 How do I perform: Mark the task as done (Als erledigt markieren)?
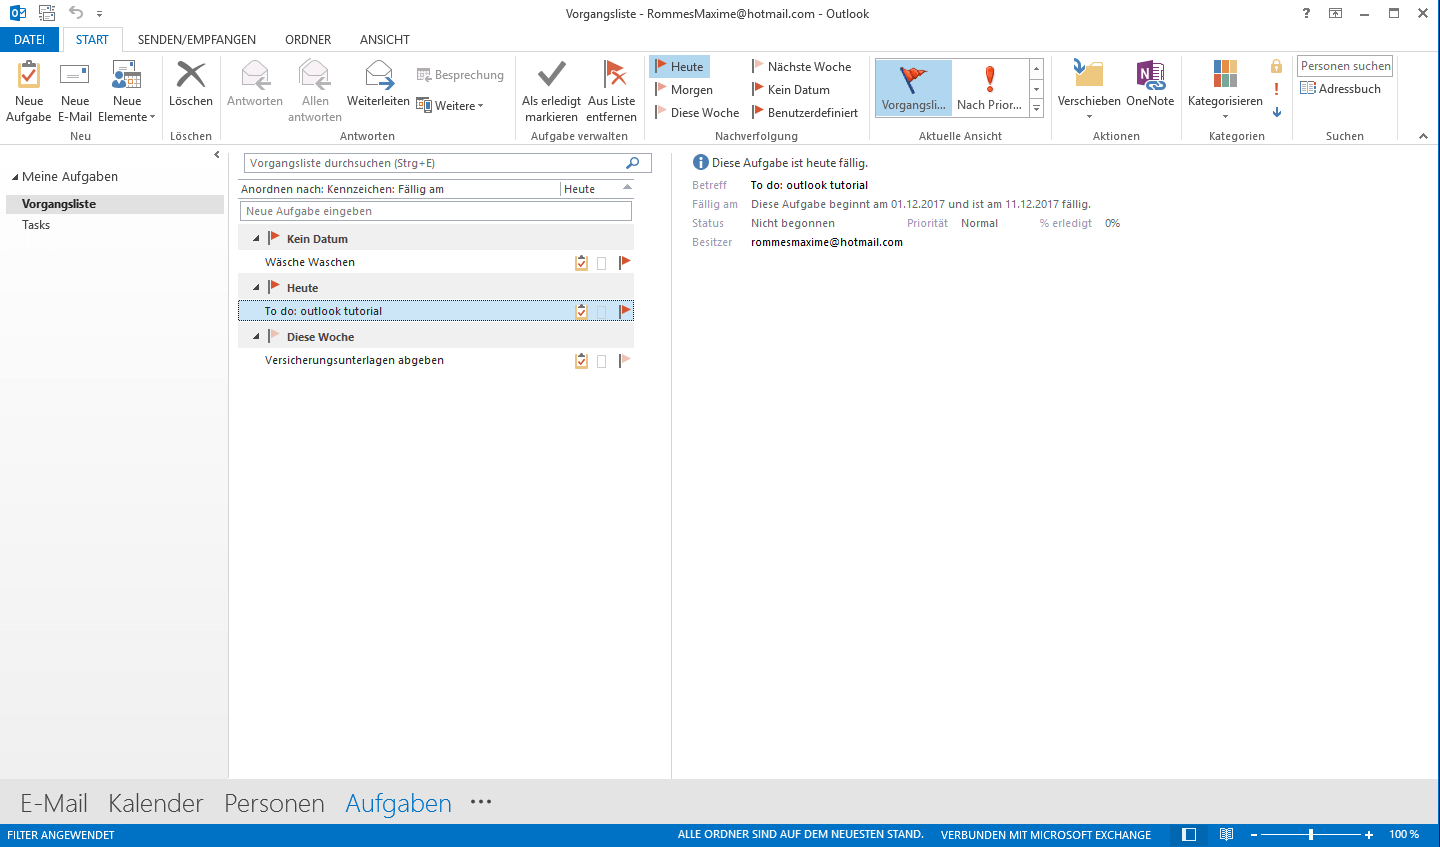551,91
